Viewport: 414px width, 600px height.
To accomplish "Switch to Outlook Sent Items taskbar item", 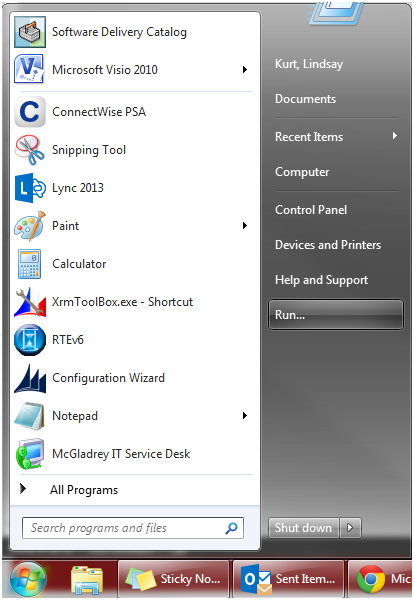I will click(288, 579).
